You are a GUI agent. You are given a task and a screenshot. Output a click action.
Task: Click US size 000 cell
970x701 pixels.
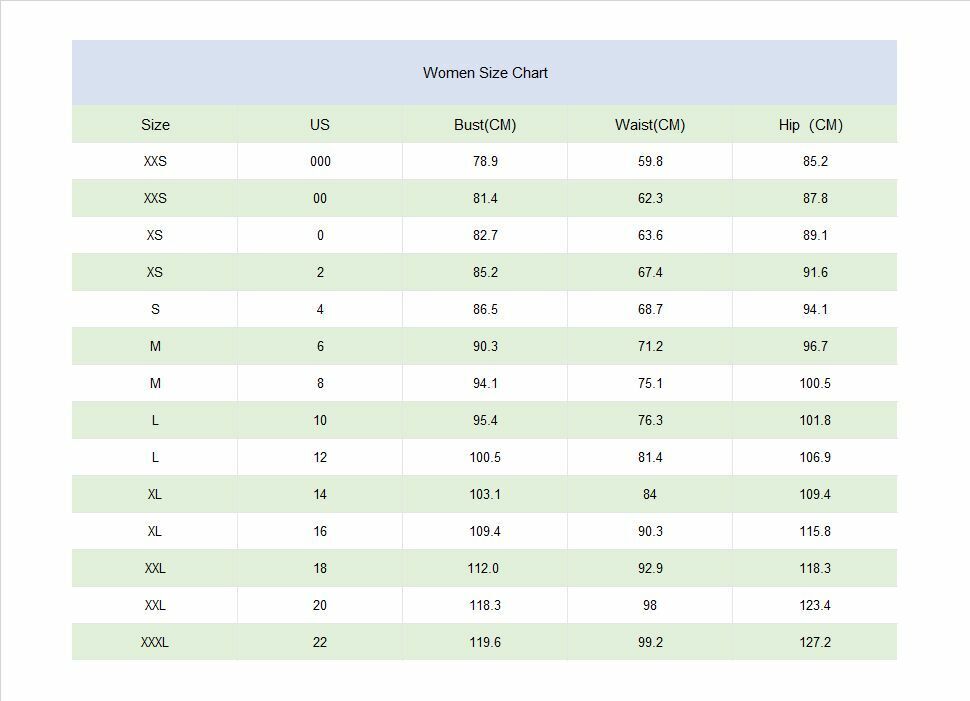tap(320, 161)
